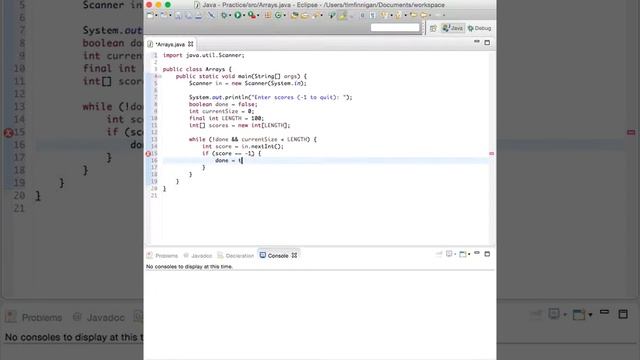Click the Next Annotation icon

(384, 15)
